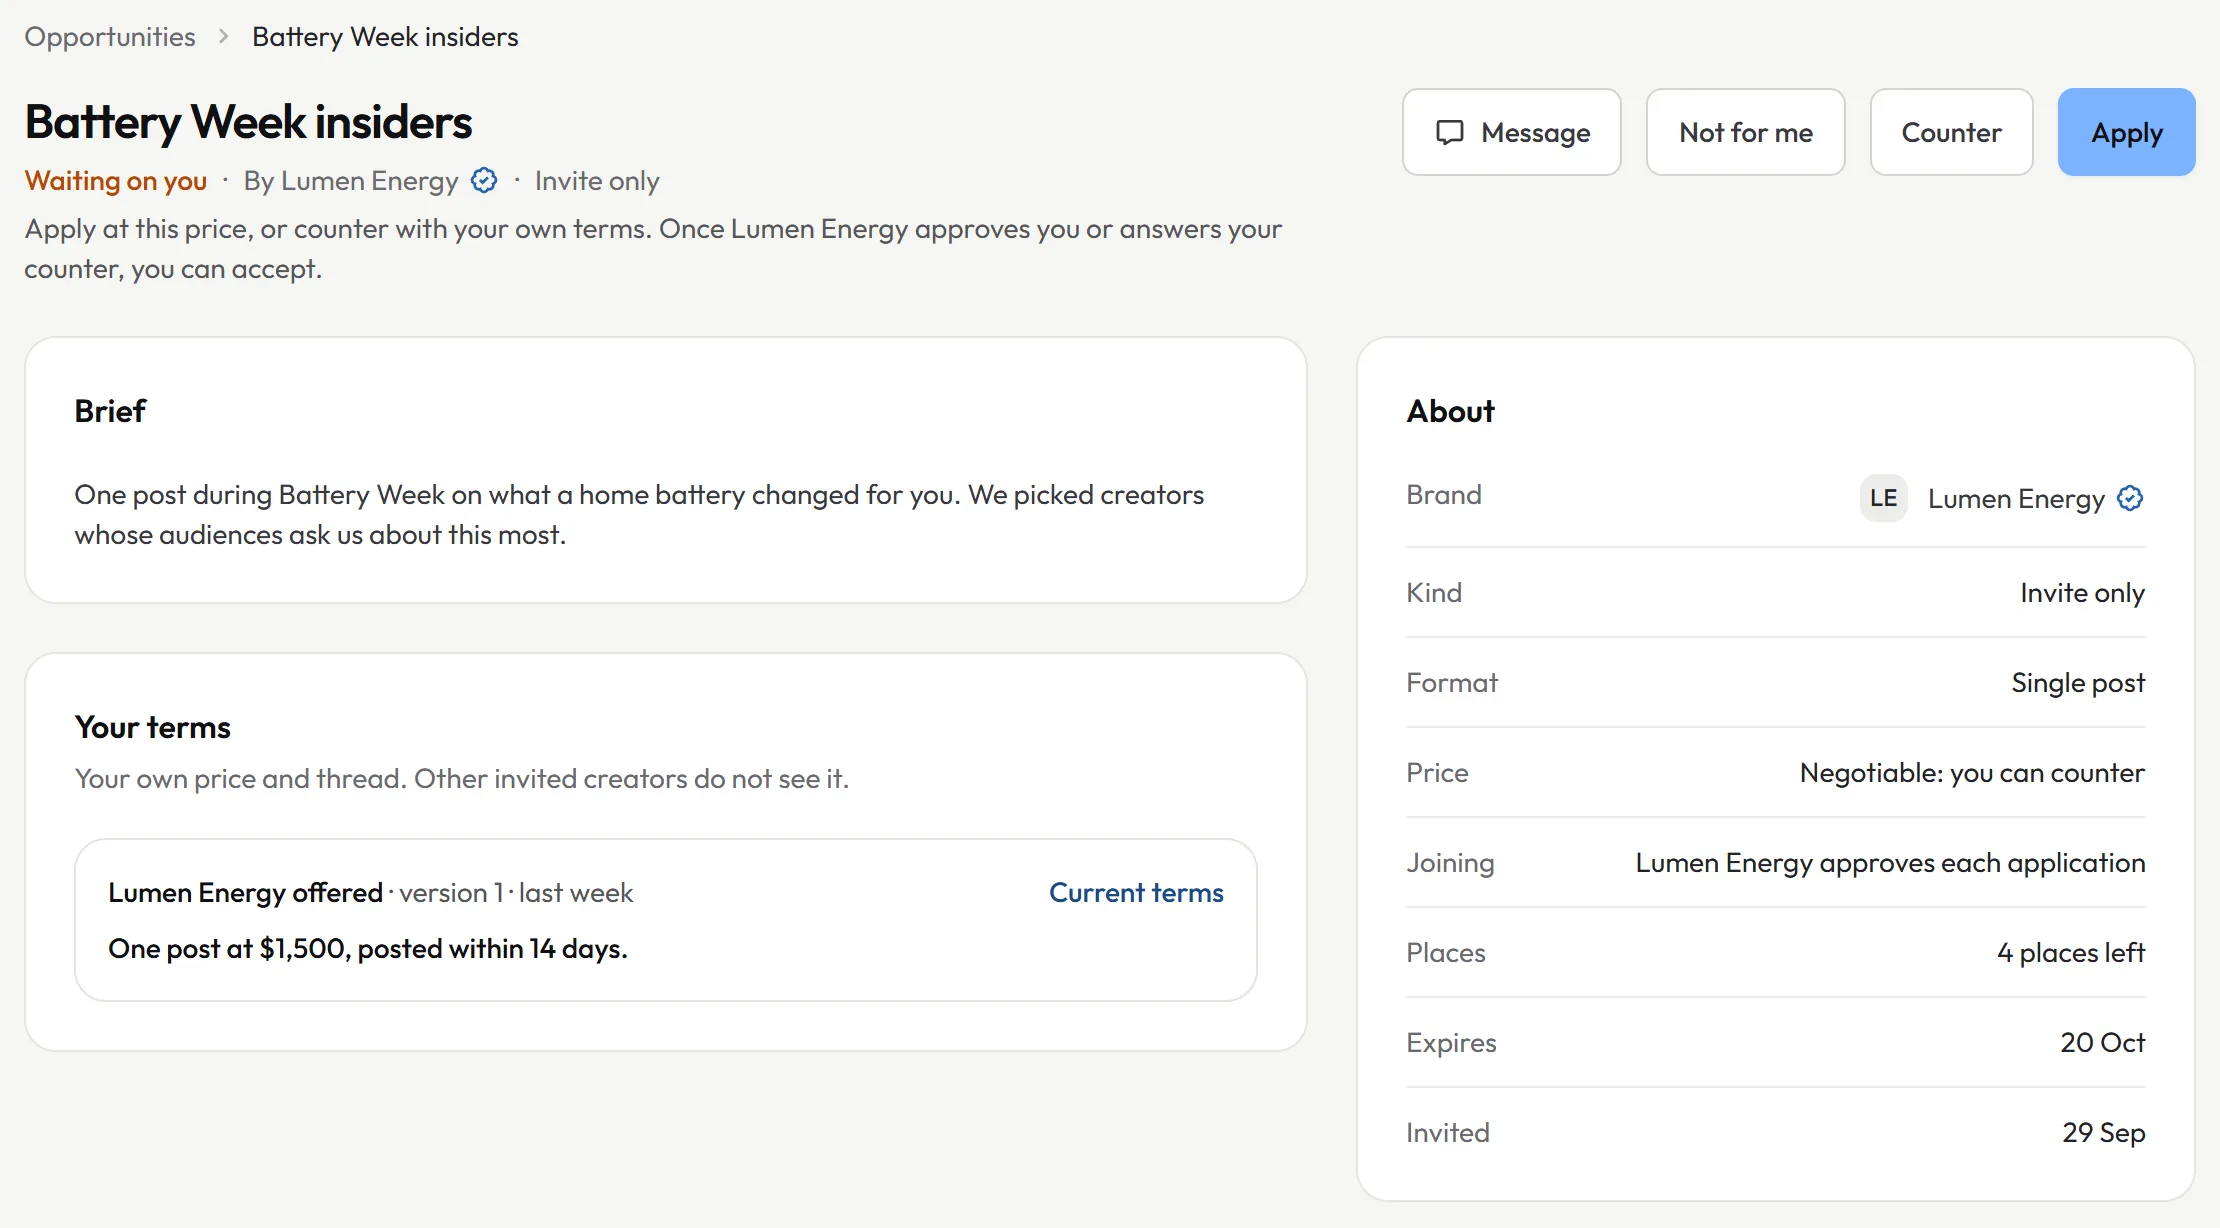The height and width of the screenshot is (1228, 2220).
Task: Click By Lumen Energy under the title
Action: point(351,181)
